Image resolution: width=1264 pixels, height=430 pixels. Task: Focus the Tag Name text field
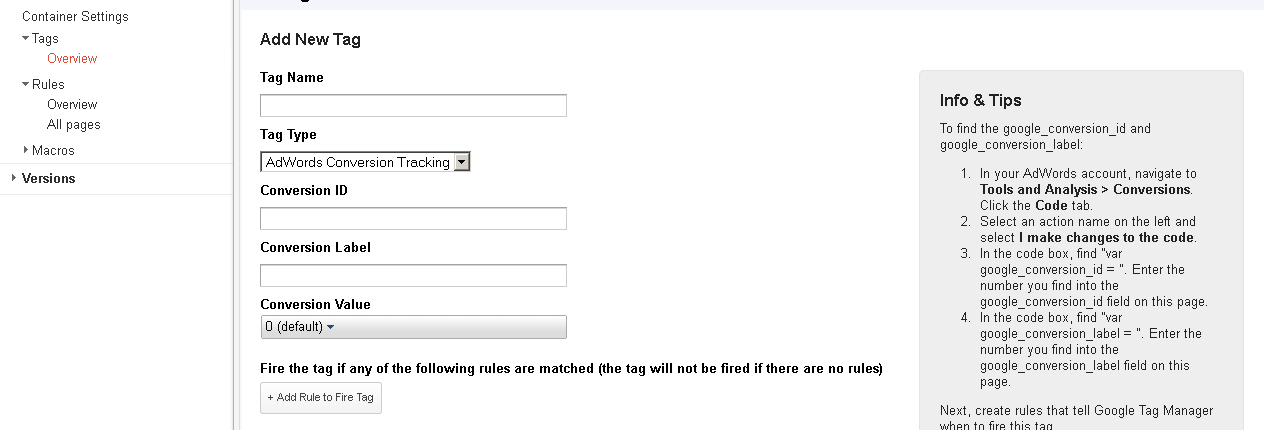point(413,105)
